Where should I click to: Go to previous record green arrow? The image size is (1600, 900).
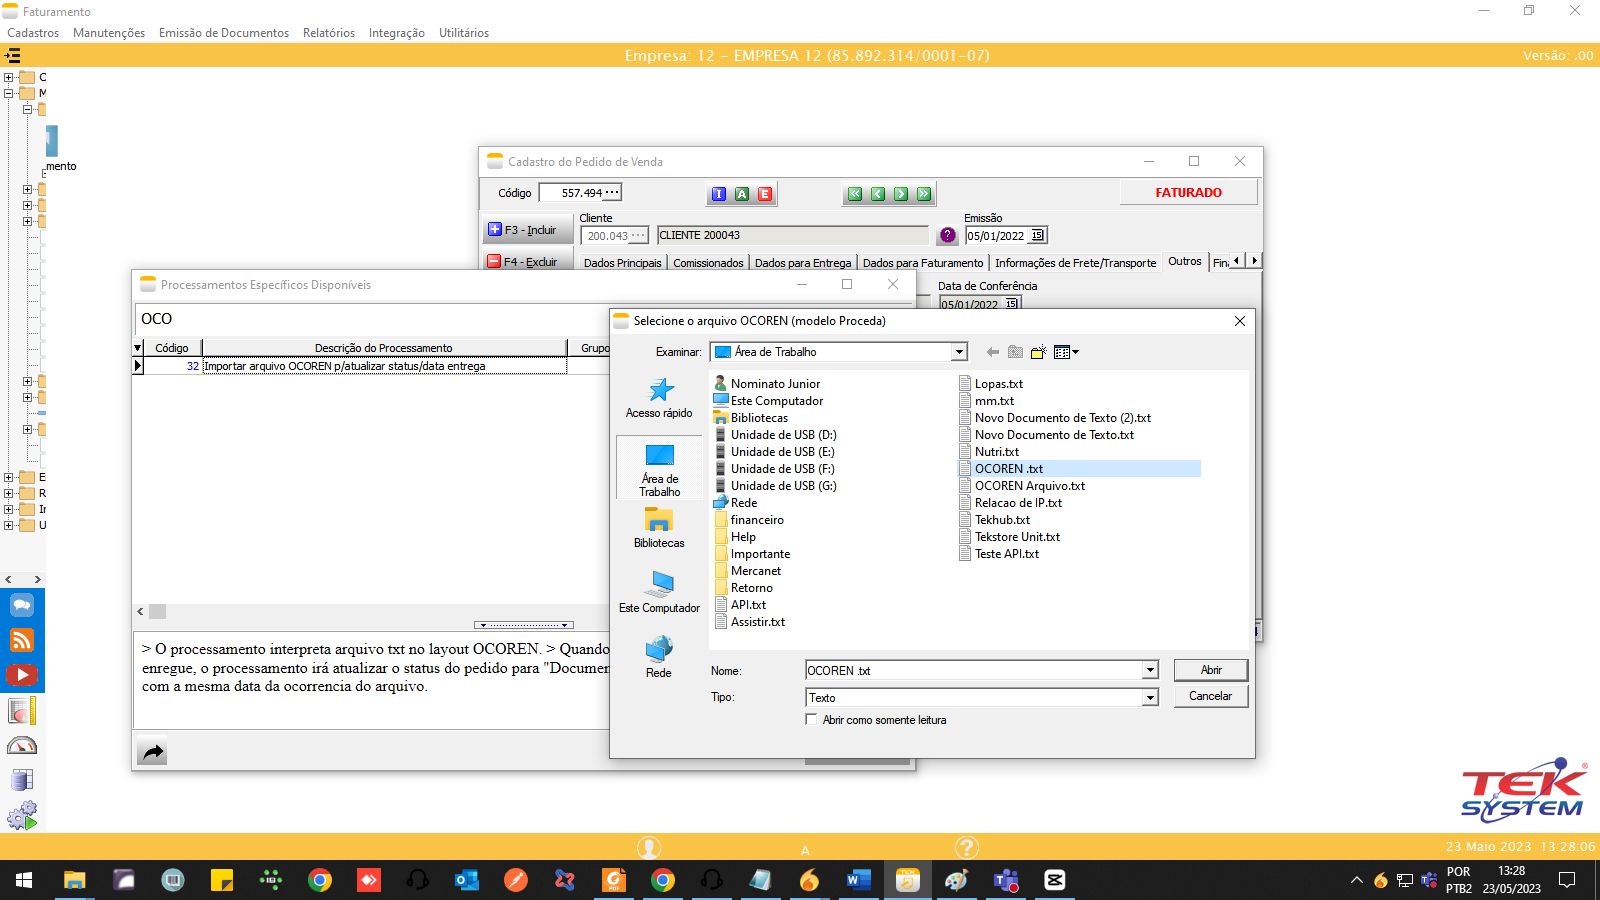878,194
